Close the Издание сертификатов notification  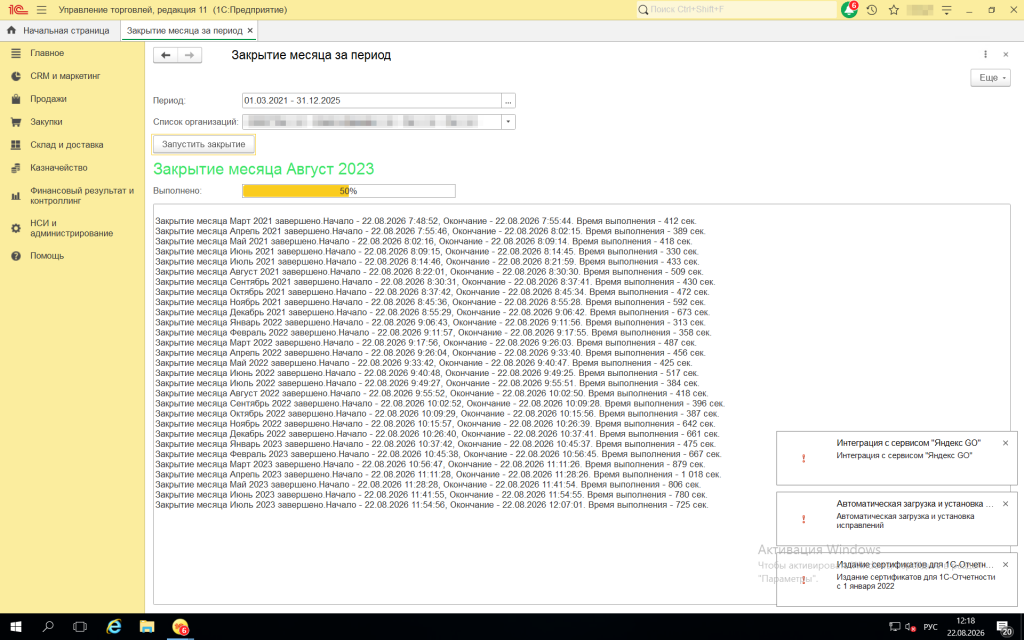pos(1006,564)
